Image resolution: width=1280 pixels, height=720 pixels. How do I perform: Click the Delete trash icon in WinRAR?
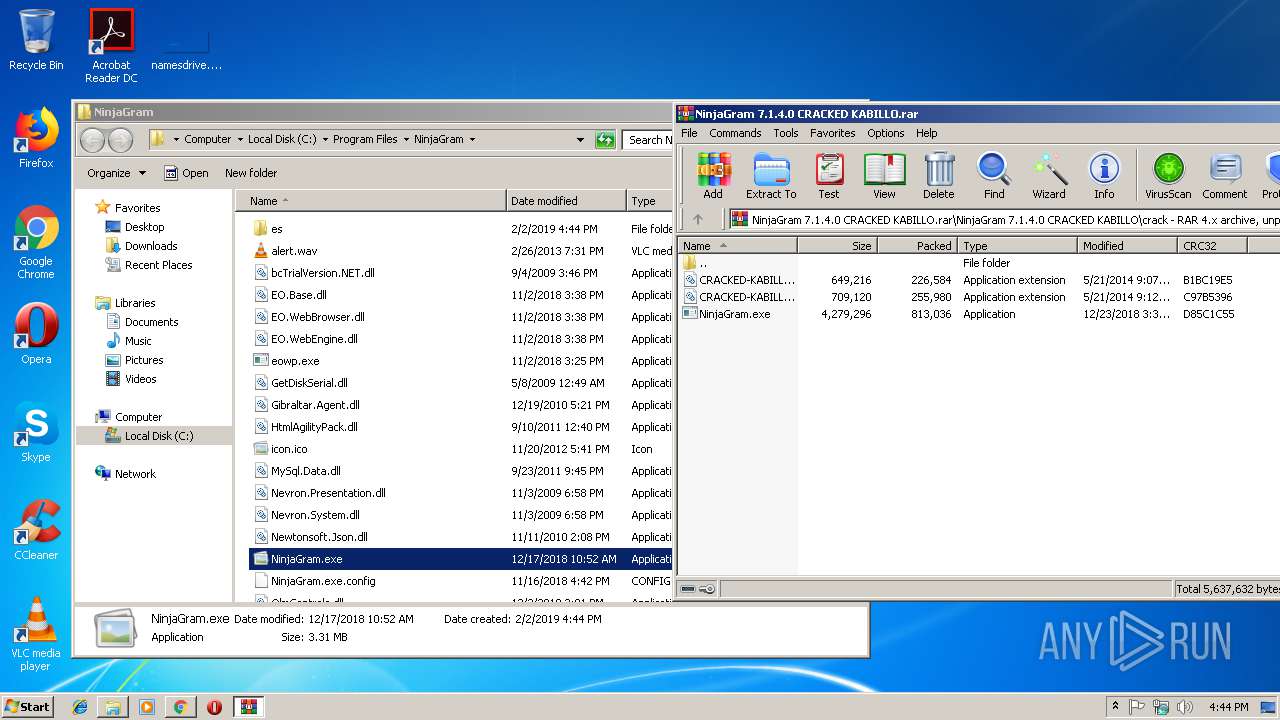click(x=938, y=176)
